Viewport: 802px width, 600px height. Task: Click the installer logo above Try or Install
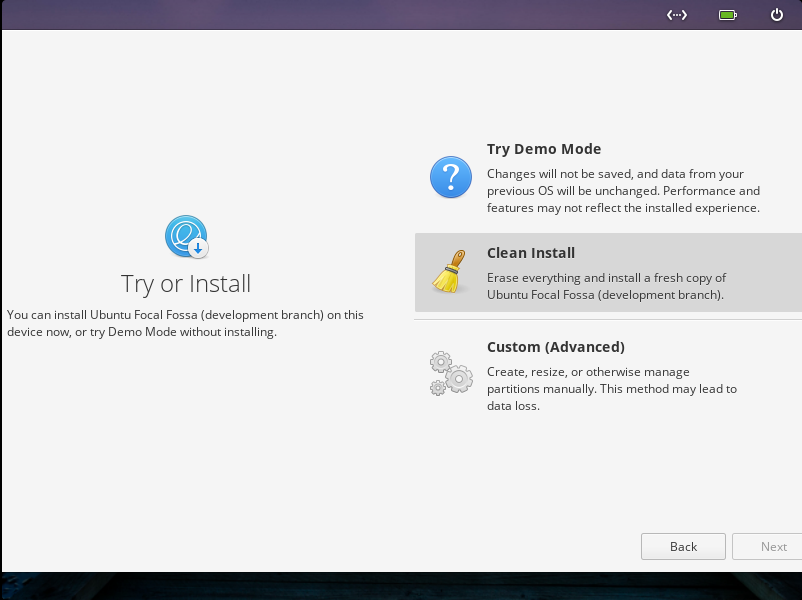(x=186, y=236)
